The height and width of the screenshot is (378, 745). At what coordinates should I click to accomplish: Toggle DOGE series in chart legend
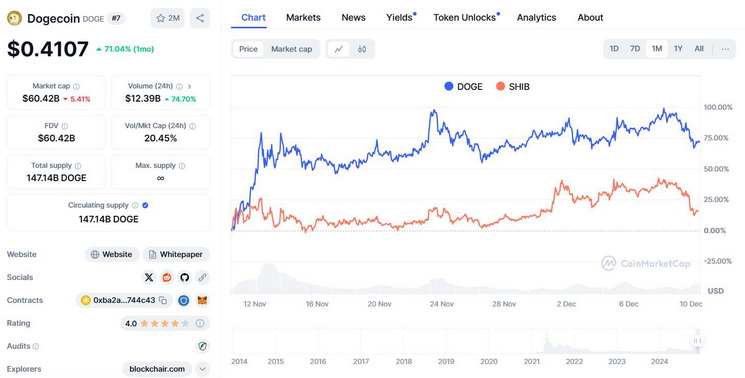tap(463, 86)
